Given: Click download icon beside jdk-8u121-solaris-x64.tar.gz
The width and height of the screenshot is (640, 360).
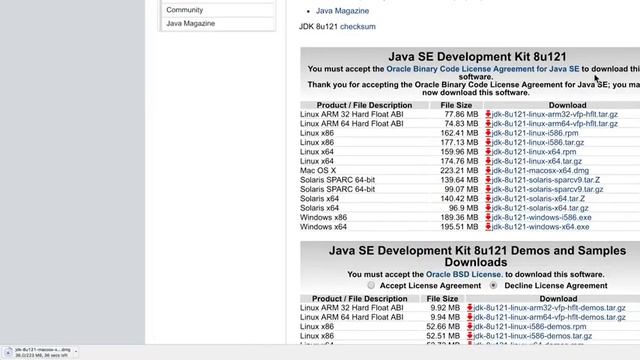Looking at the screenshot, I should (488, 208).
